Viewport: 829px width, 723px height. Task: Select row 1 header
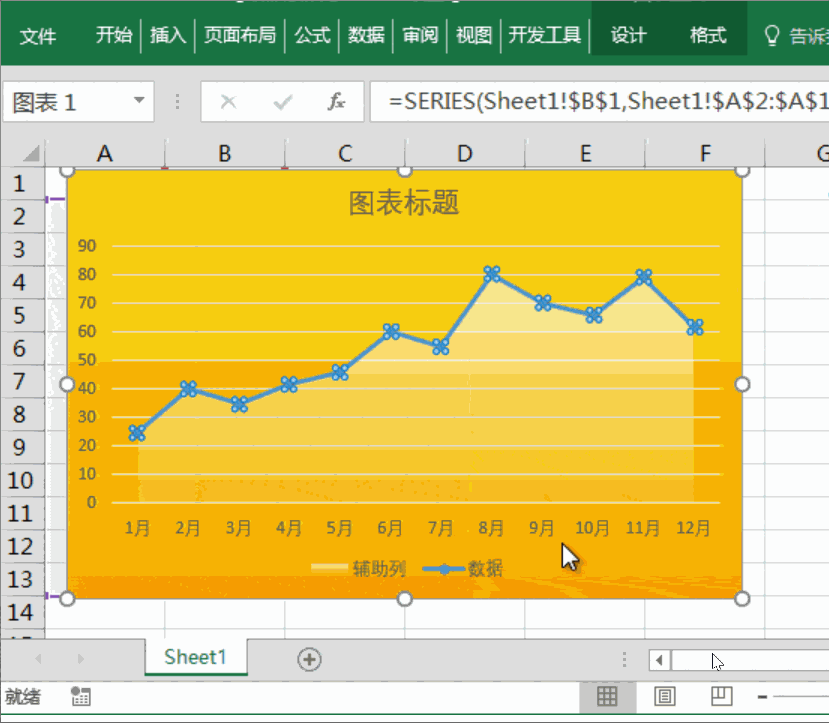20,183
